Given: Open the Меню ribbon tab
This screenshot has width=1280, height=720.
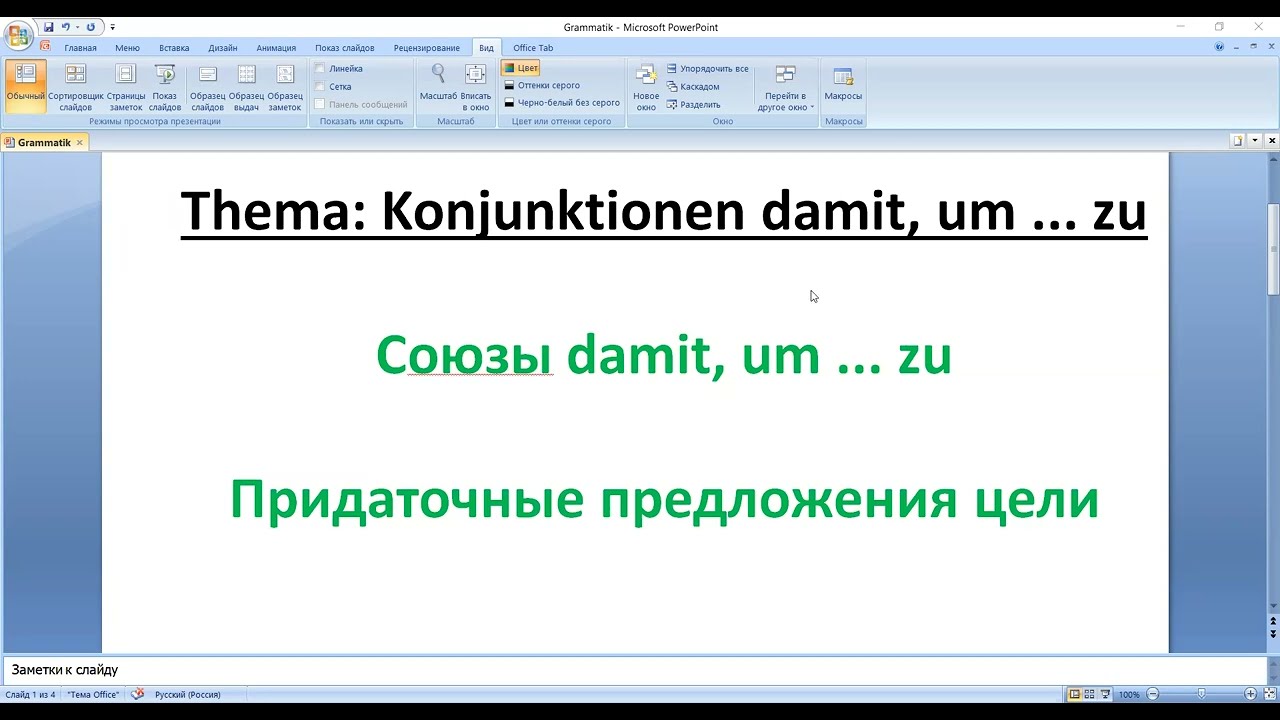Looking at the screenshot, I should tap(127, 48).
